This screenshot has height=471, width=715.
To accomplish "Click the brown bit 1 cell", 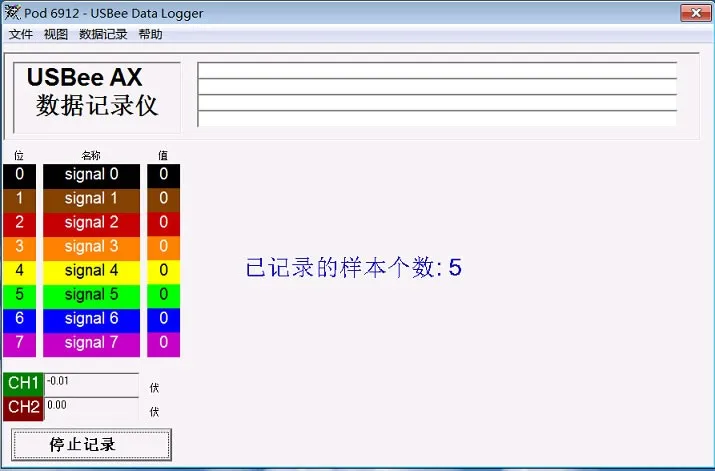I will point(19,201).
